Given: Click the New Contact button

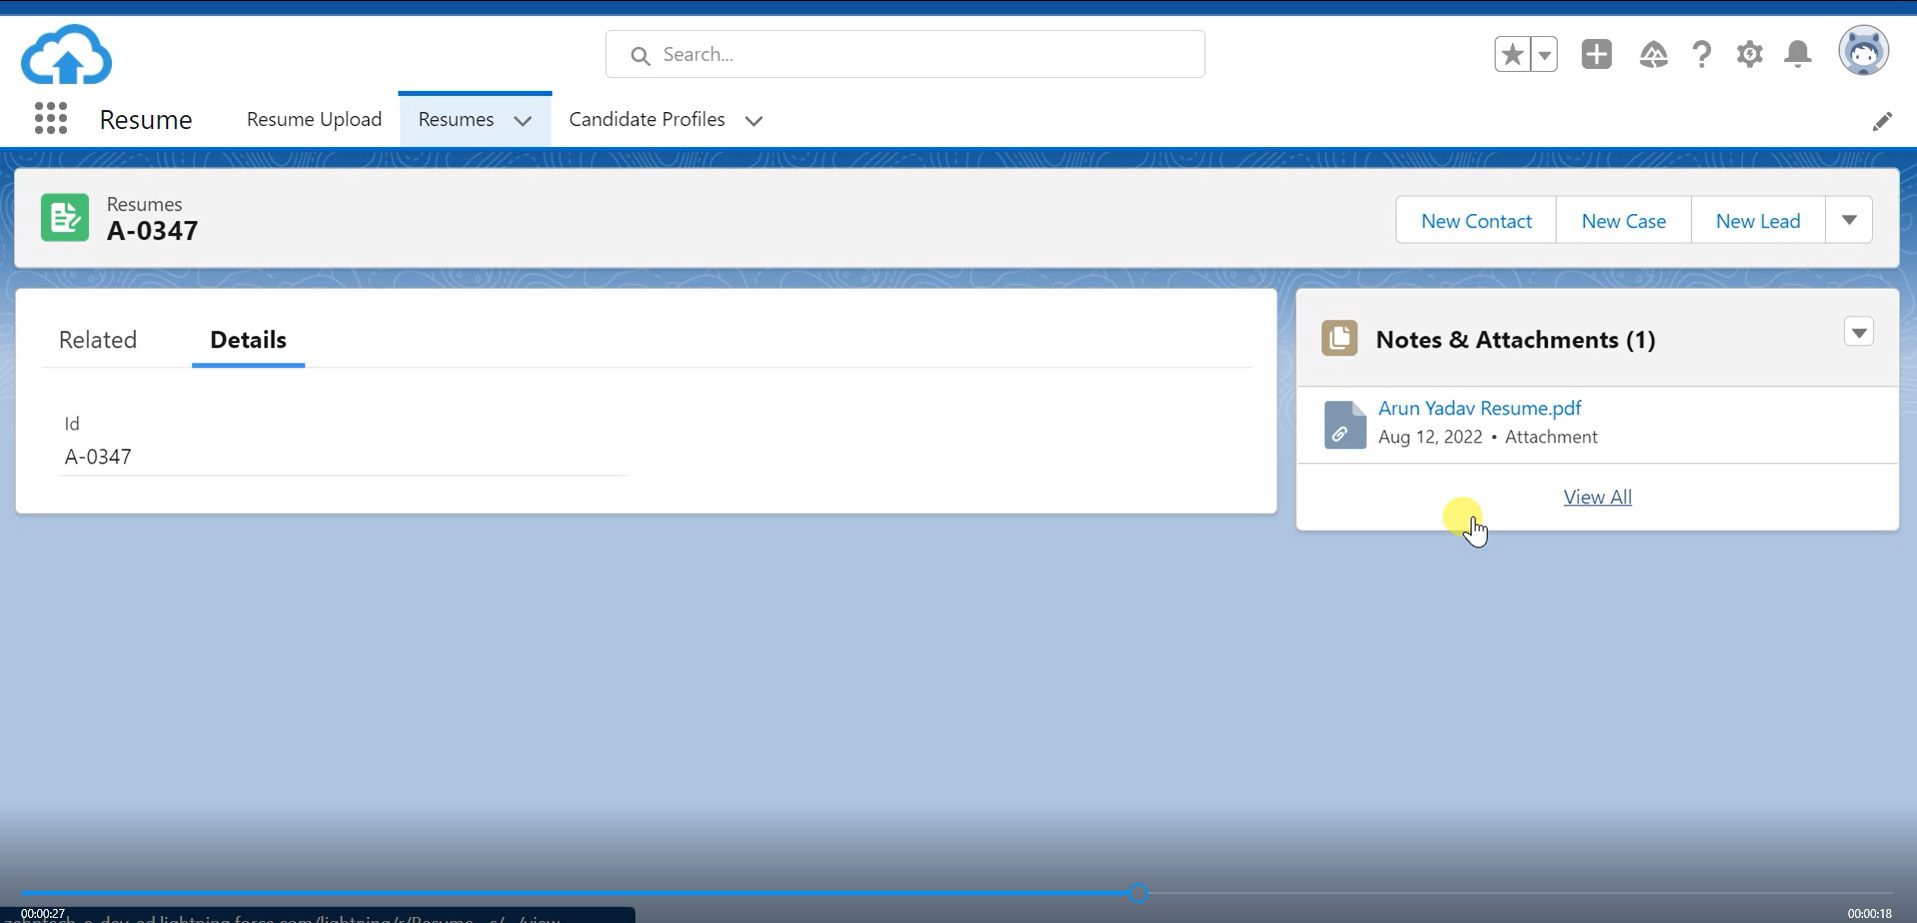Looking at the screenshot, I should point(1475,221).
